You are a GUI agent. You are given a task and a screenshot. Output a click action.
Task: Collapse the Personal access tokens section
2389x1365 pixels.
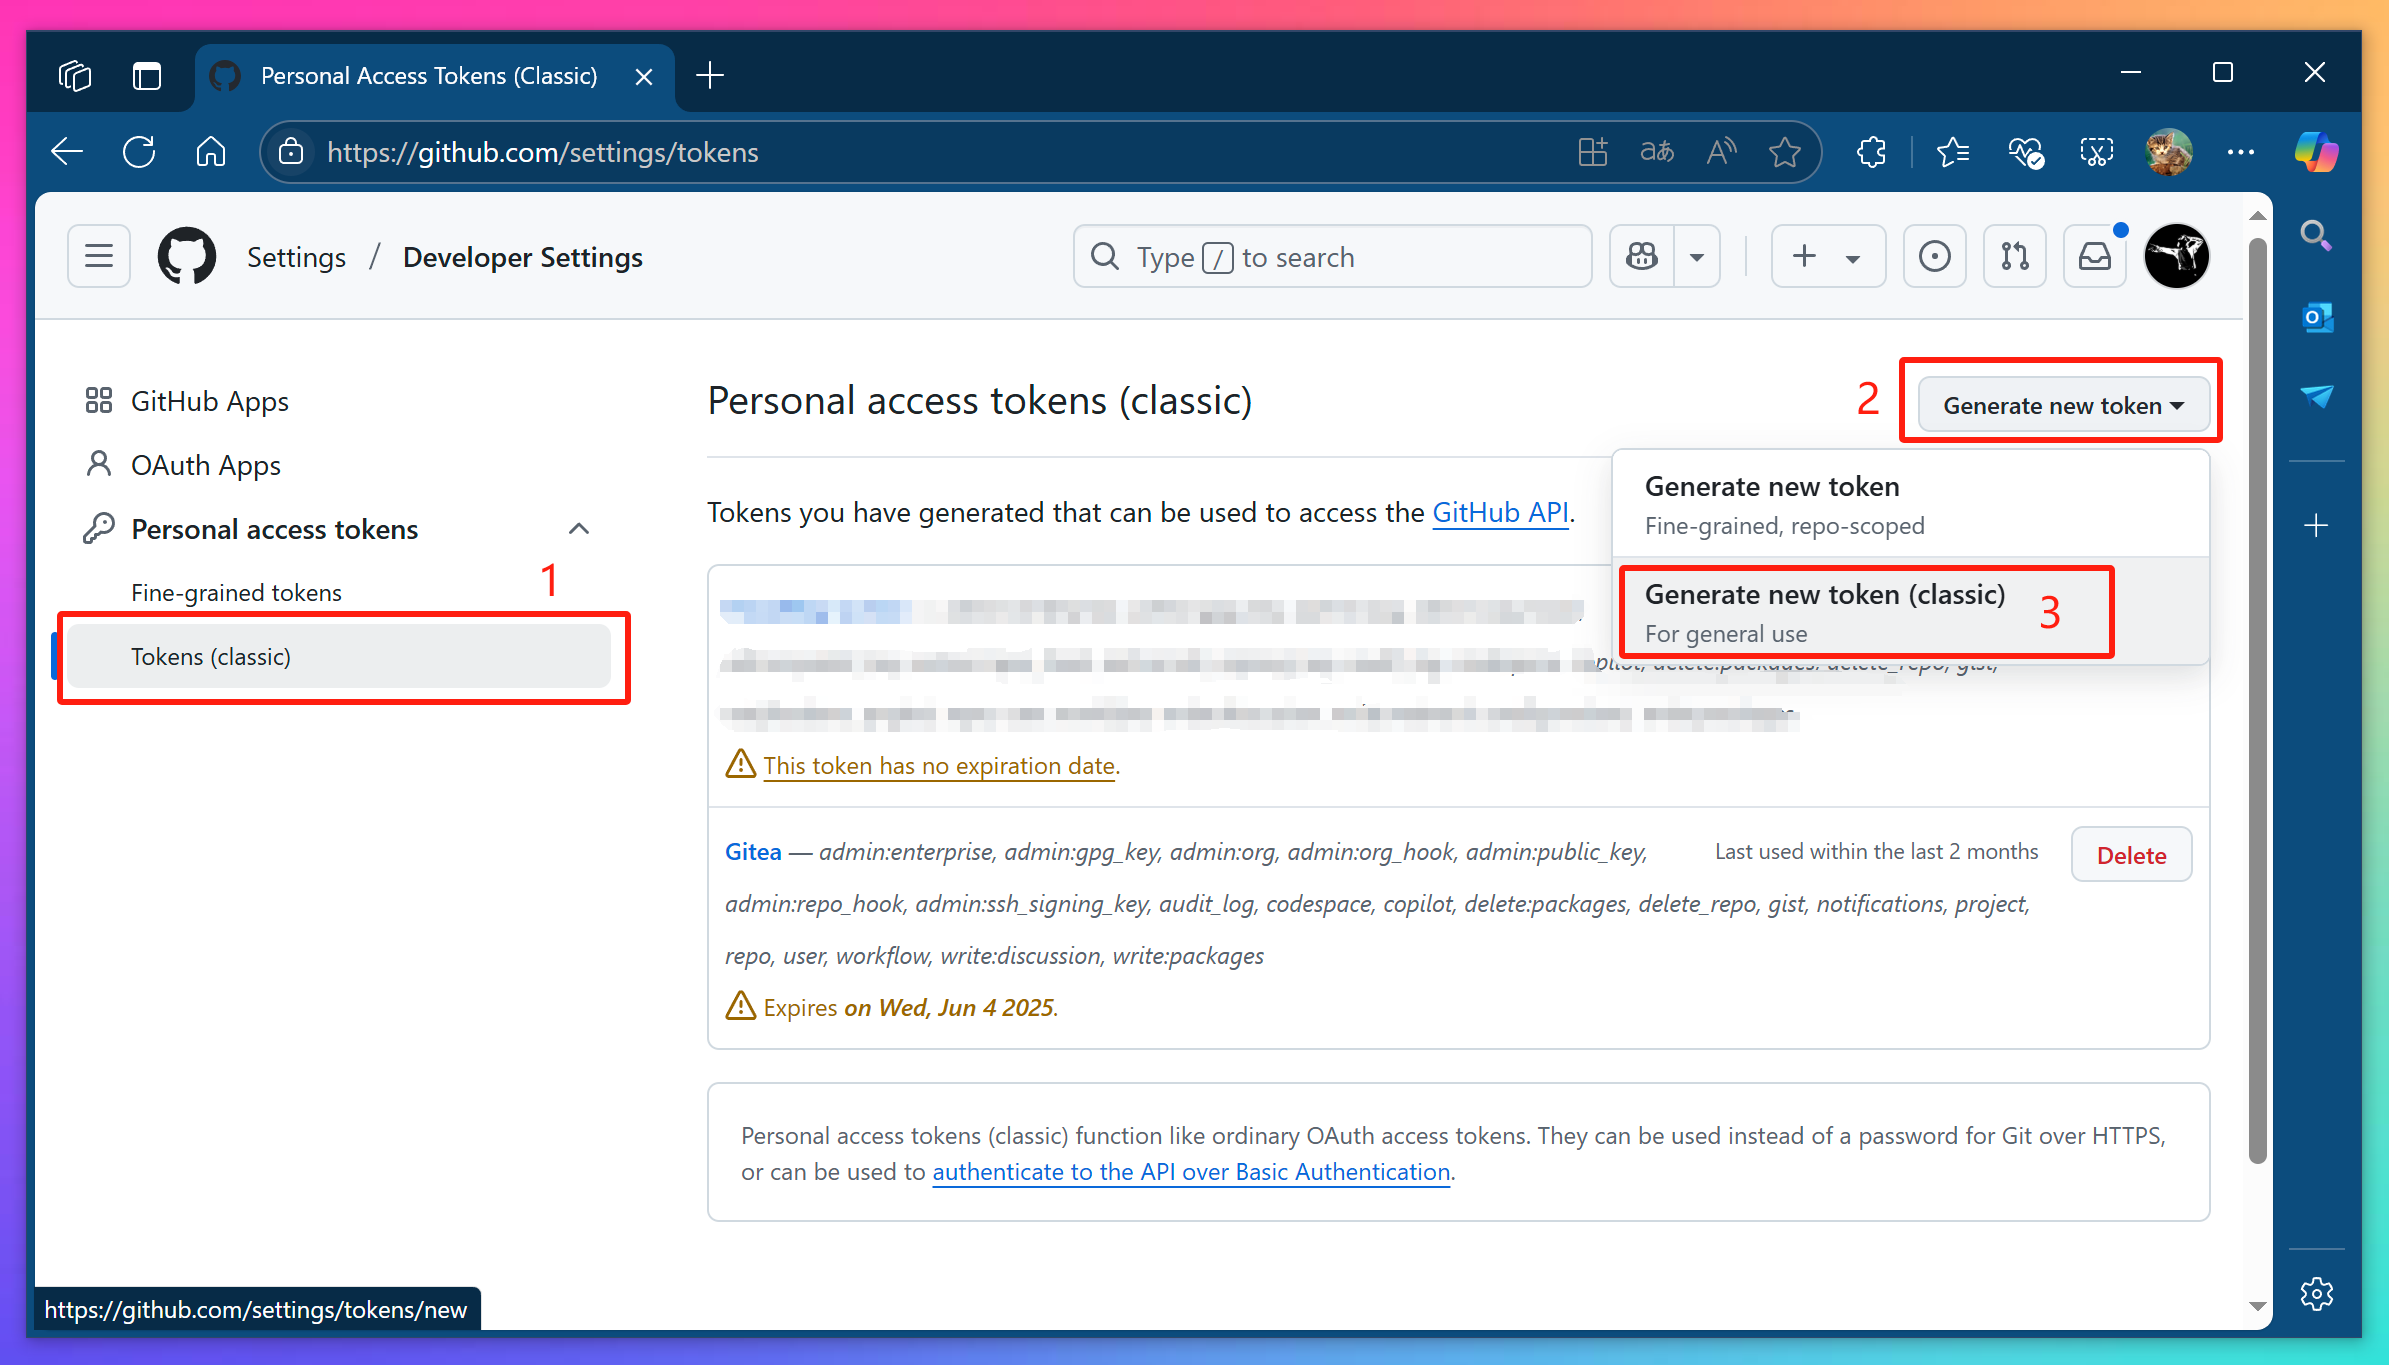pyautogui.click(x=578, y=529)
